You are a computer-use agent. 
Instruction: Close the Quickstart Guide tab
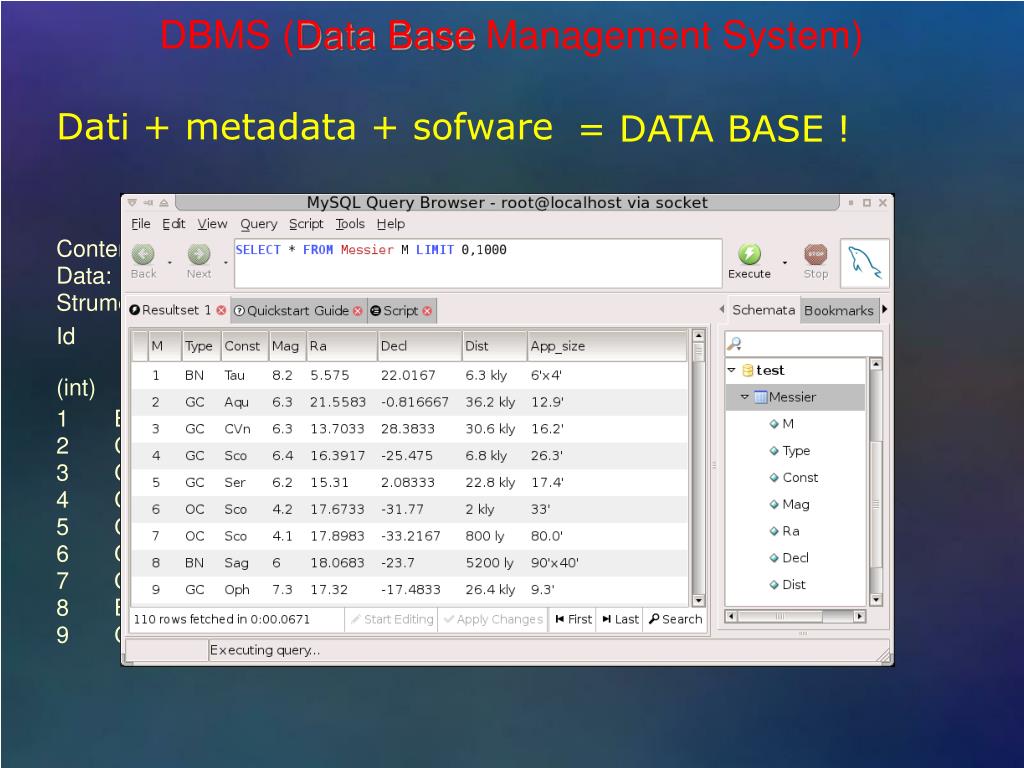358,311
